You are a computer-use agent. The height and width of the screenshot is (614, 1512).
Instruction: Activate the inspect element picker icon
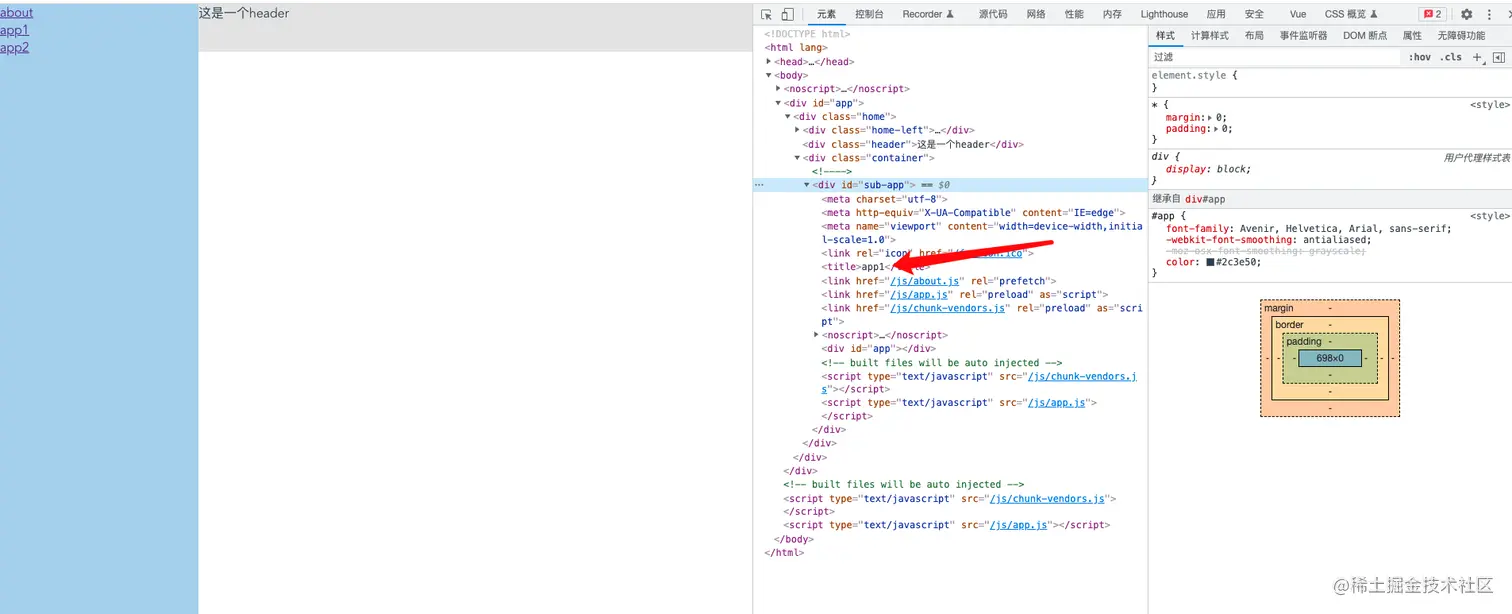[766, 14]
